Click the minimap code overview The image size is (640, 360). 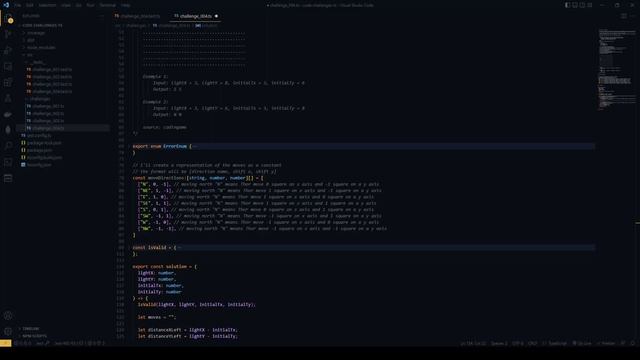pyautogui.click(x=616, y=69)
